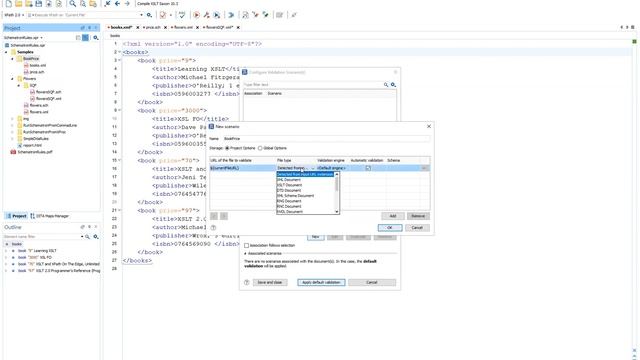Click the Back navigation arrow icon
The width and height of the screenshot is (640, 360).
(118, 4)
